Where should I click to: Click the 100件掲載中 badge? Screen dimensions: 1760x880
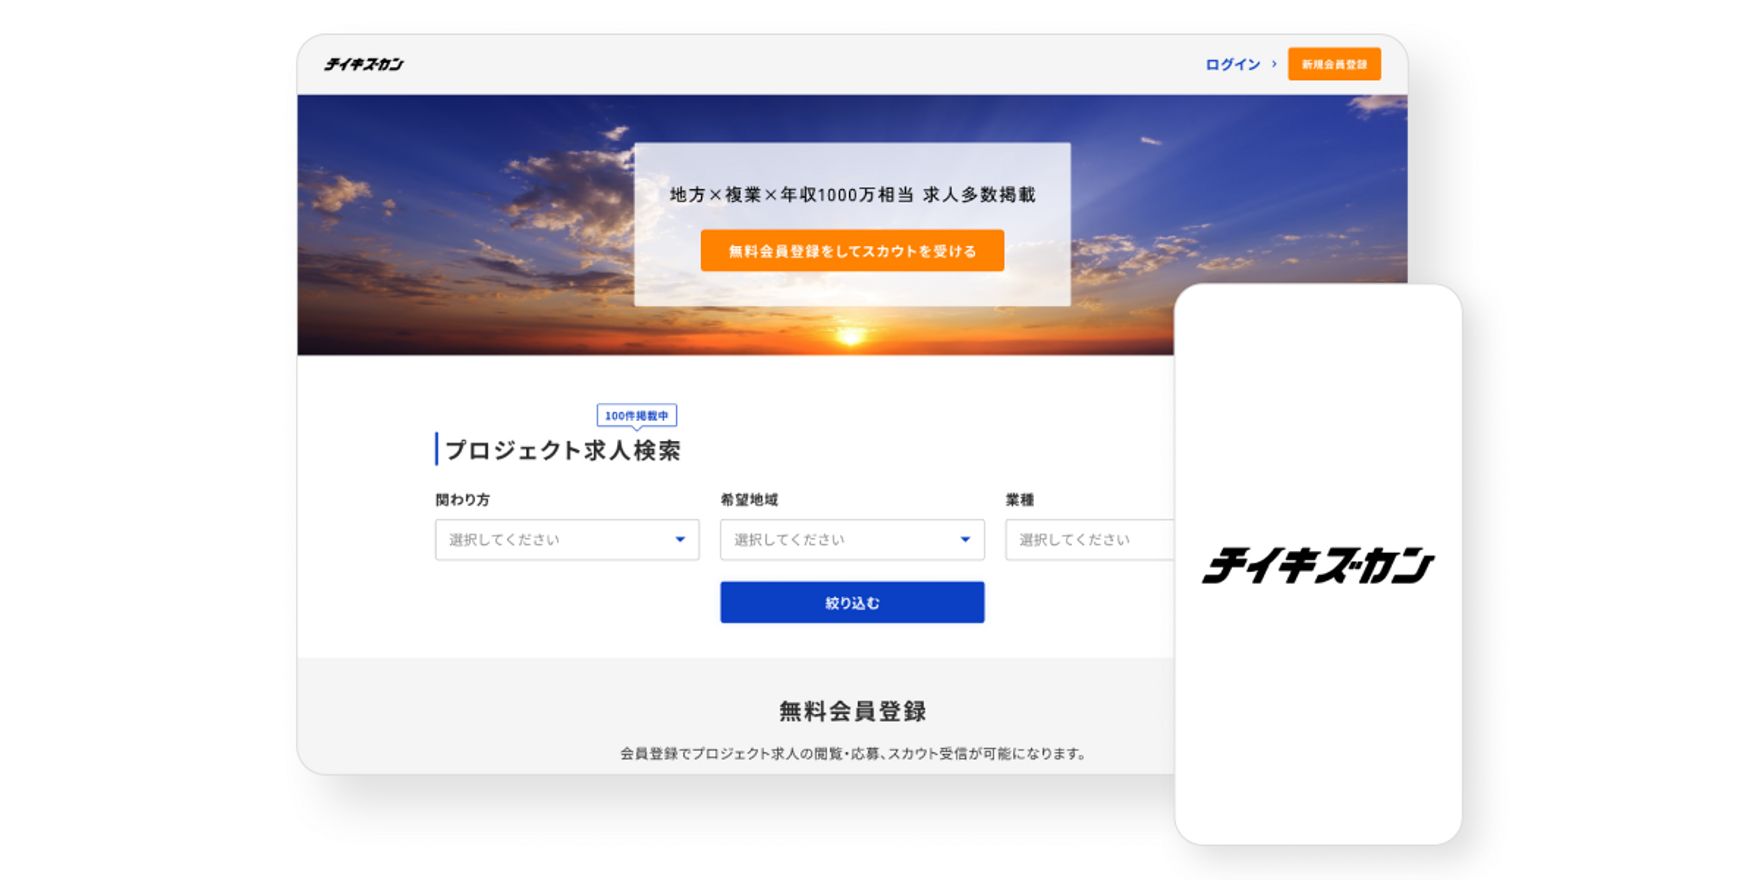point(637,416)
